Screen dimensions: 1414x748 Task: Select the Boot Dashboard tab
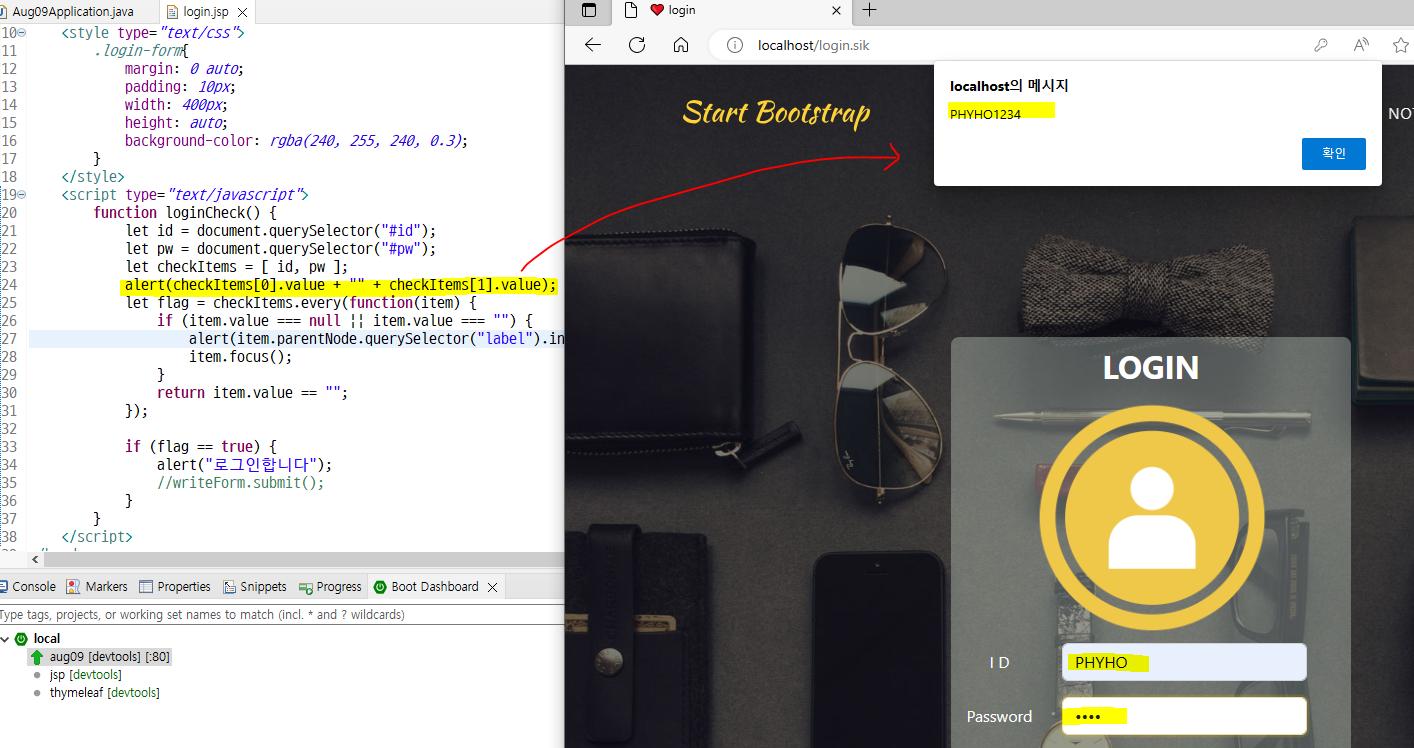point(435,587)
